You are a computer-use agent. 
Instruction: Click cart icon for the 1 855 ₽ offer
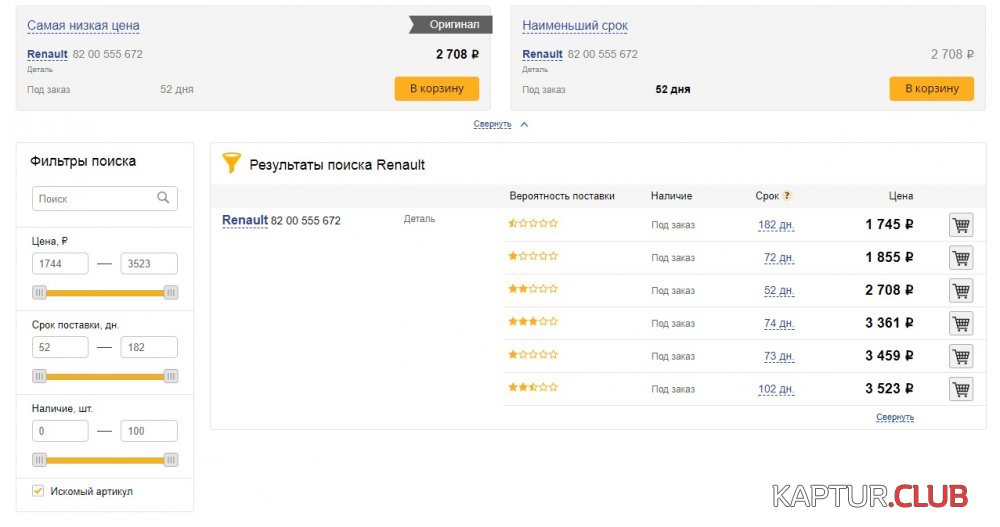pyautogui.click(x=960, y=258)
